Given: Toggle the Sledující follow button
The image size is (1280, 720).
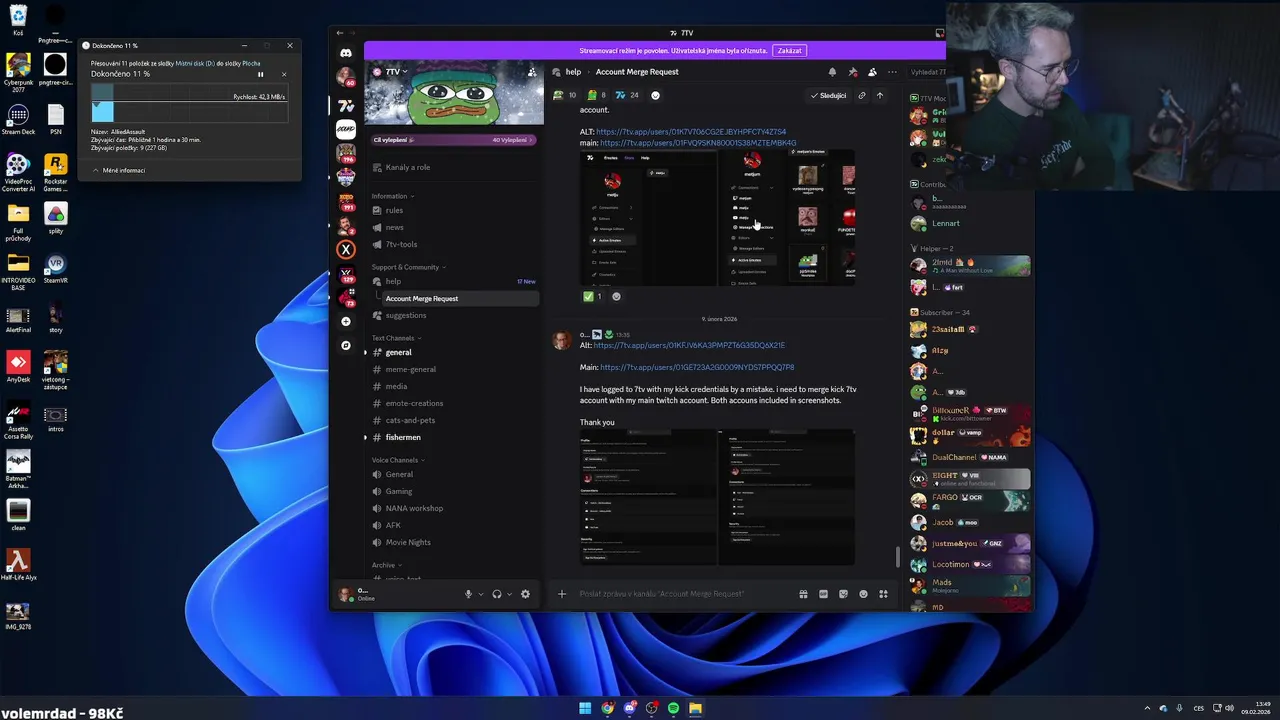Looking at the screenshot, I should click(x=828, y=95).
